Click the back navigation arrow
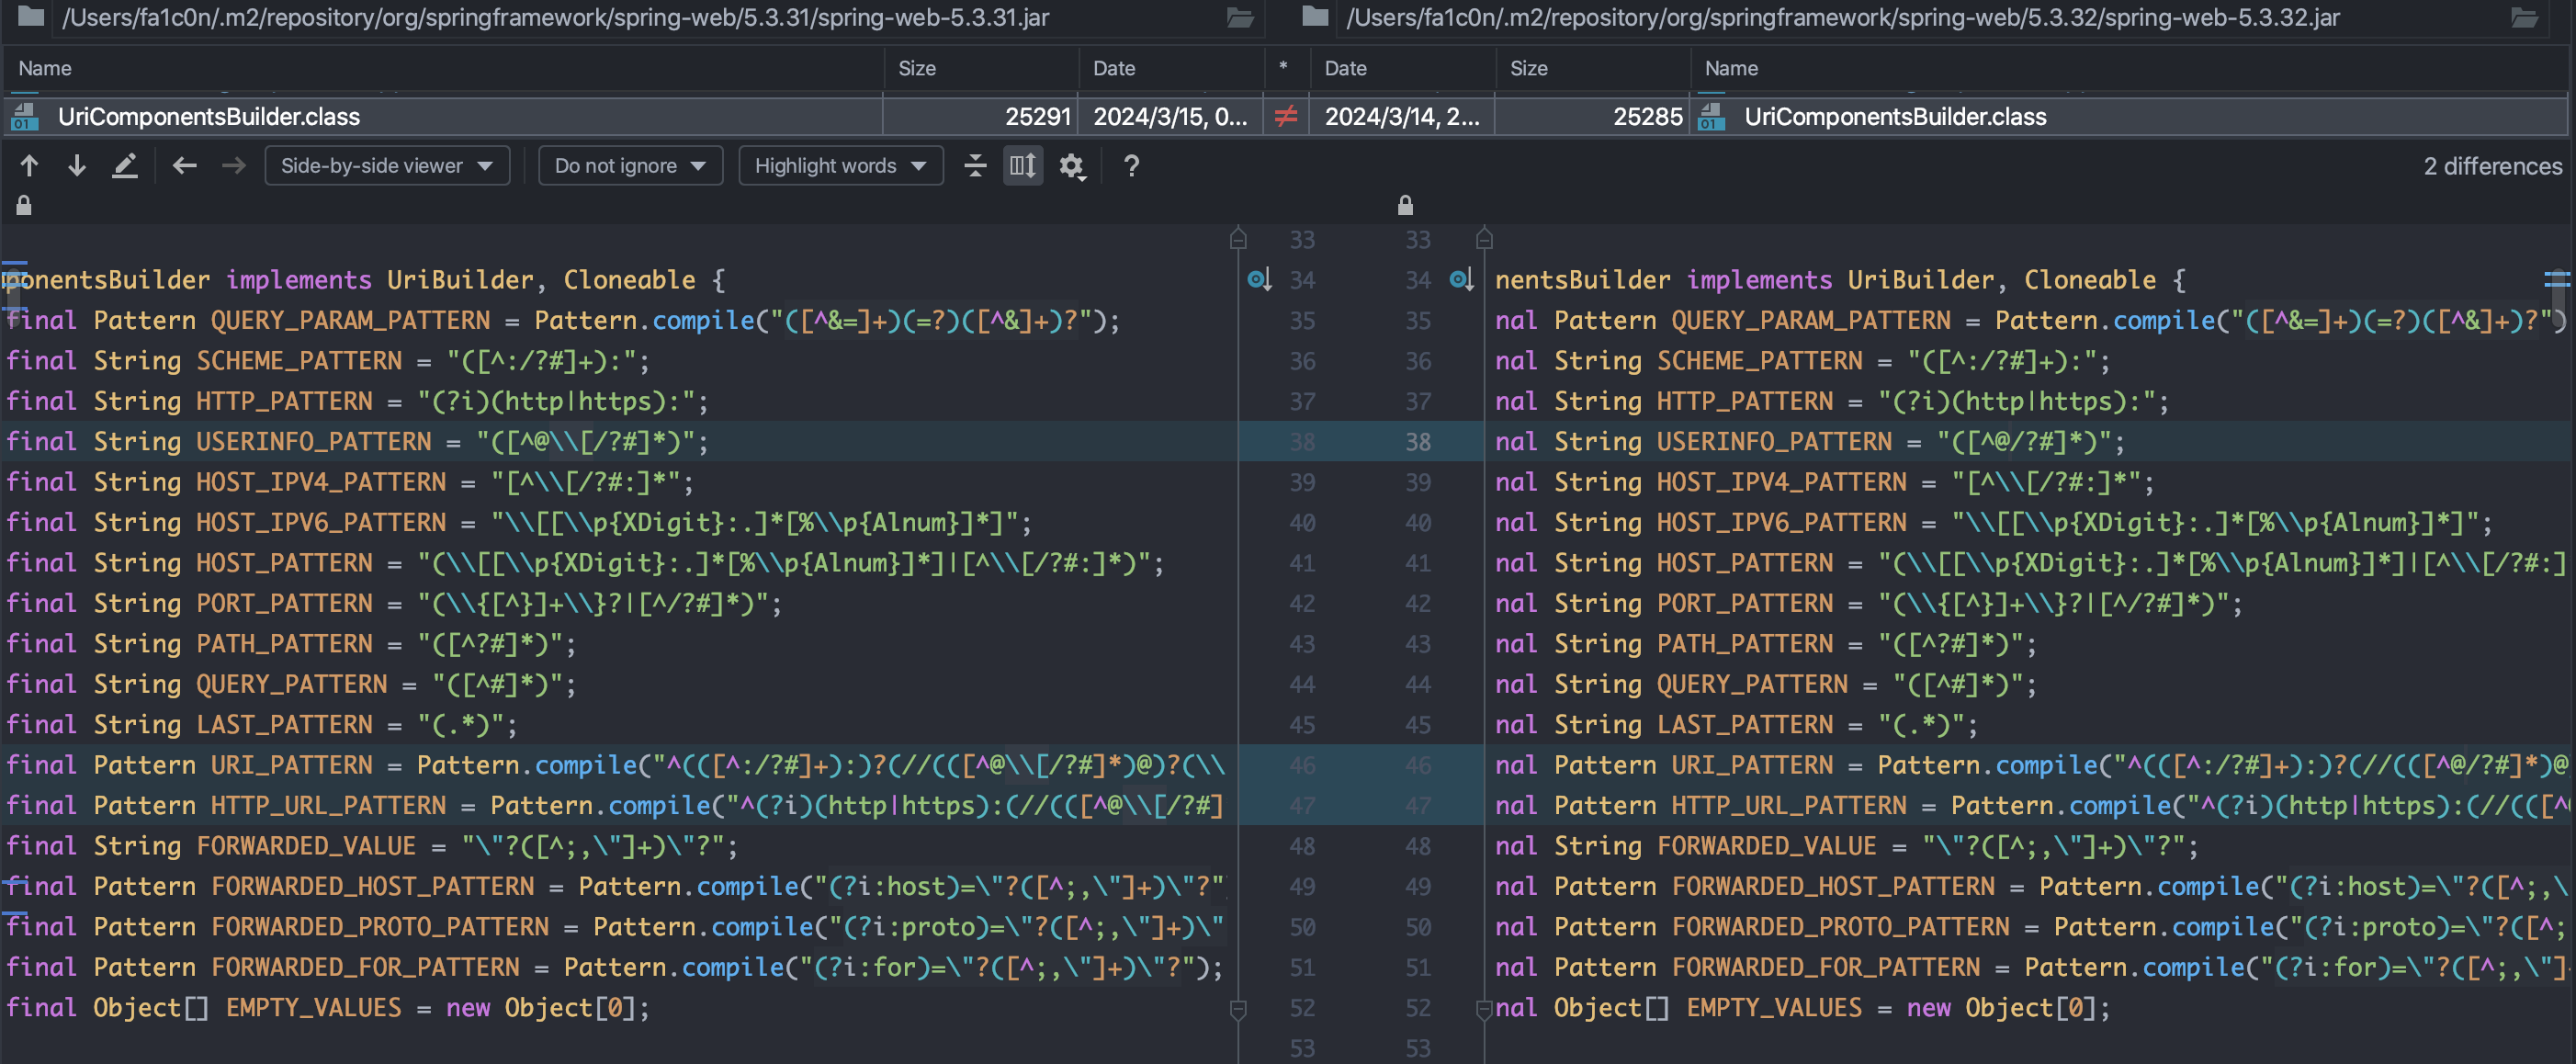Screen dimensions: 2576x1064 (184, 166)
